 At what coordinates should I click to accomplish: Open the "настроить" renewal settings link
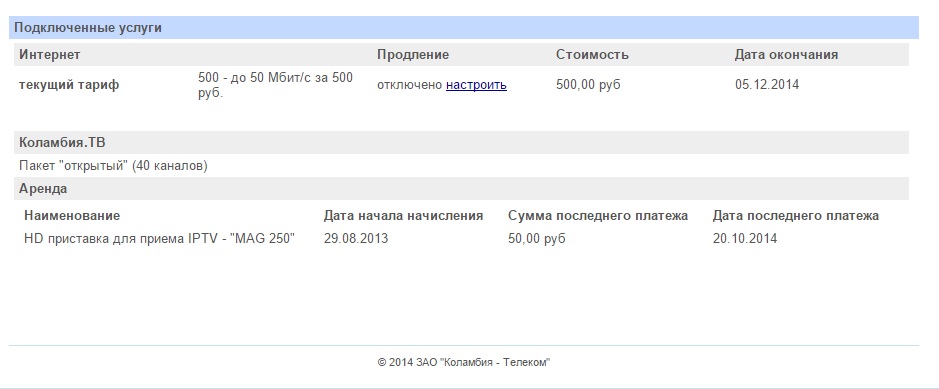pos(476,85)
